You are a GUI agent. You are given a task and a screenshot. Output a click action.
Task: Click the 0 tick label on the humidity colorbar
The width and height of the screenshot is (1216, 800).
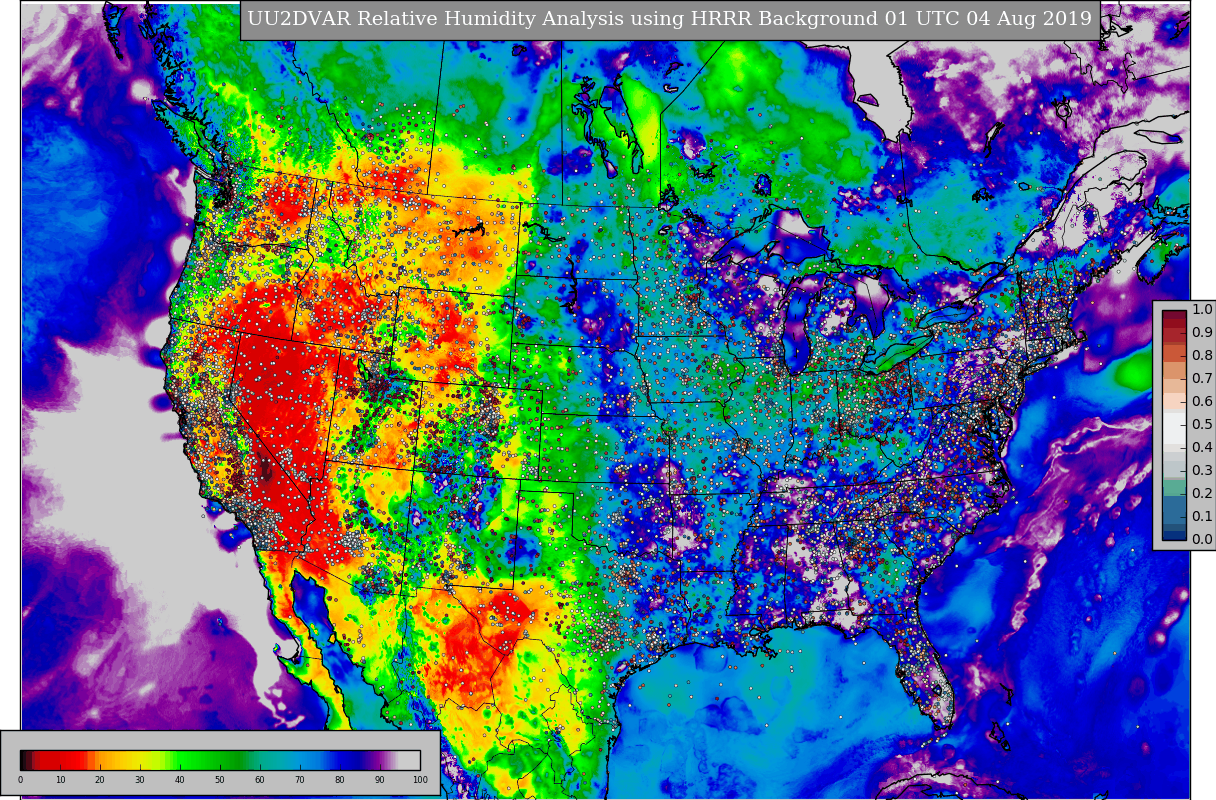pyautogui.click(x=20, y=780)
